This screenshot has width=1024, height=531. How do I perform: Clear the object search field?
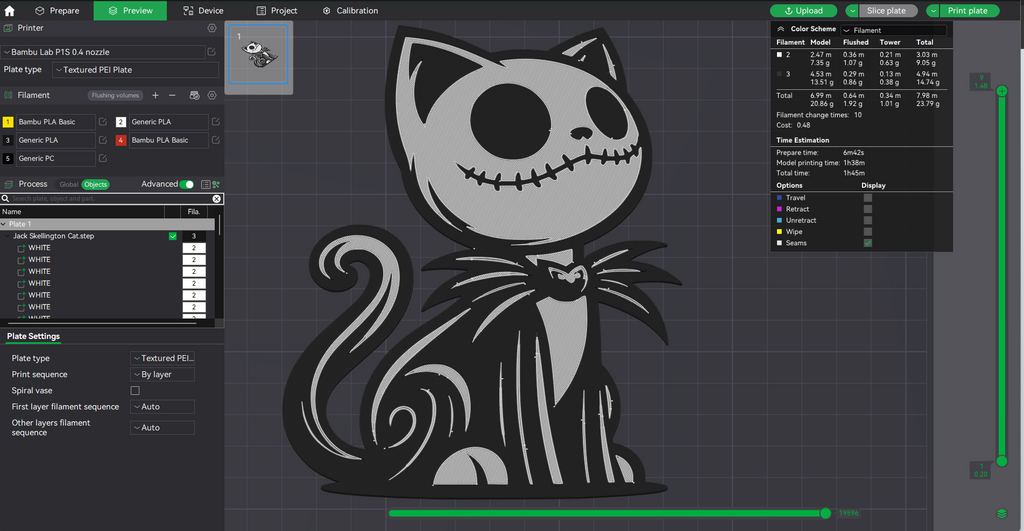click(x=217, y=199)
